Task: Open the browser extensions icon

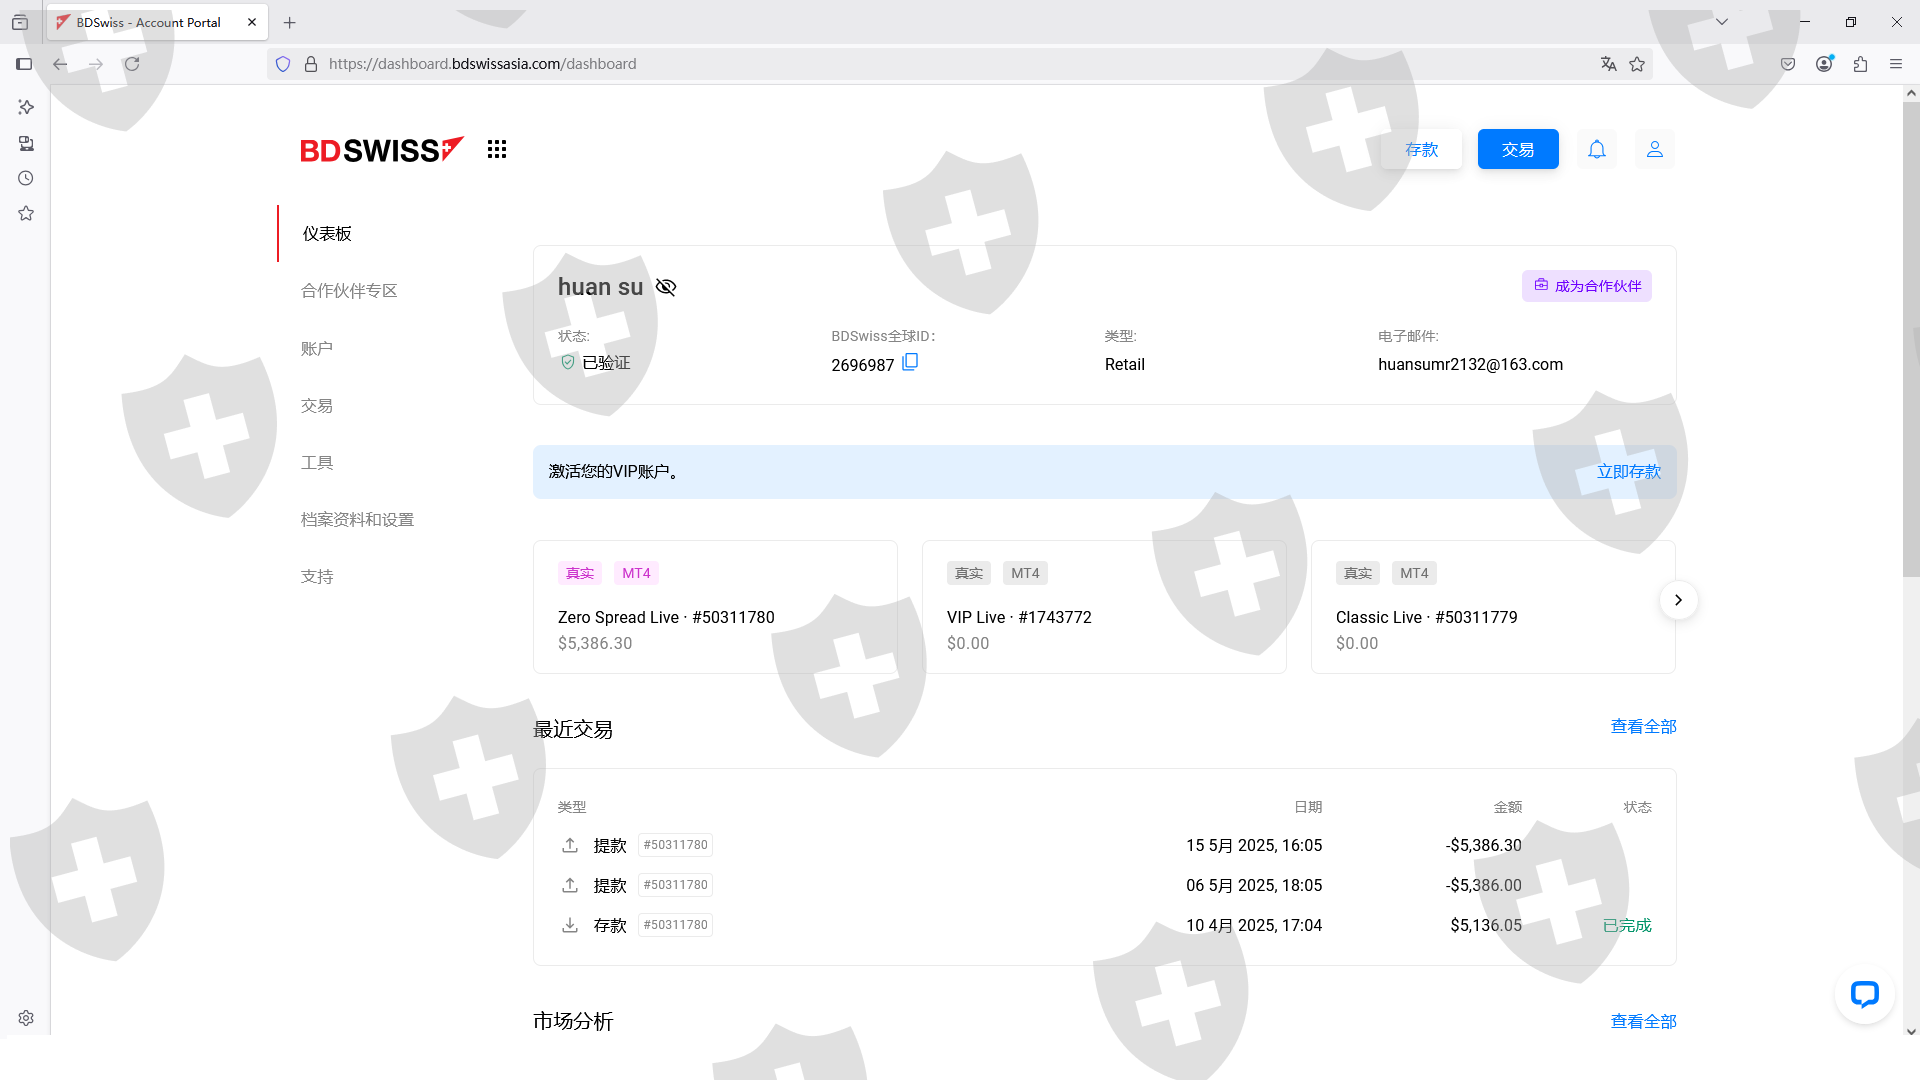Action: pyautogui.click(x=1860, y=64)
